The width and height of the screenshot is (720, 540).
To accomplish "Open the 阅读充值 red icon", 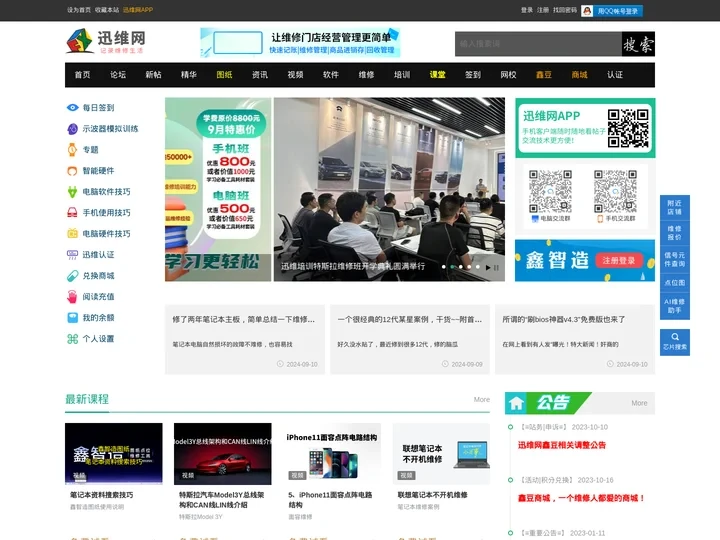I will click(72, 297).
